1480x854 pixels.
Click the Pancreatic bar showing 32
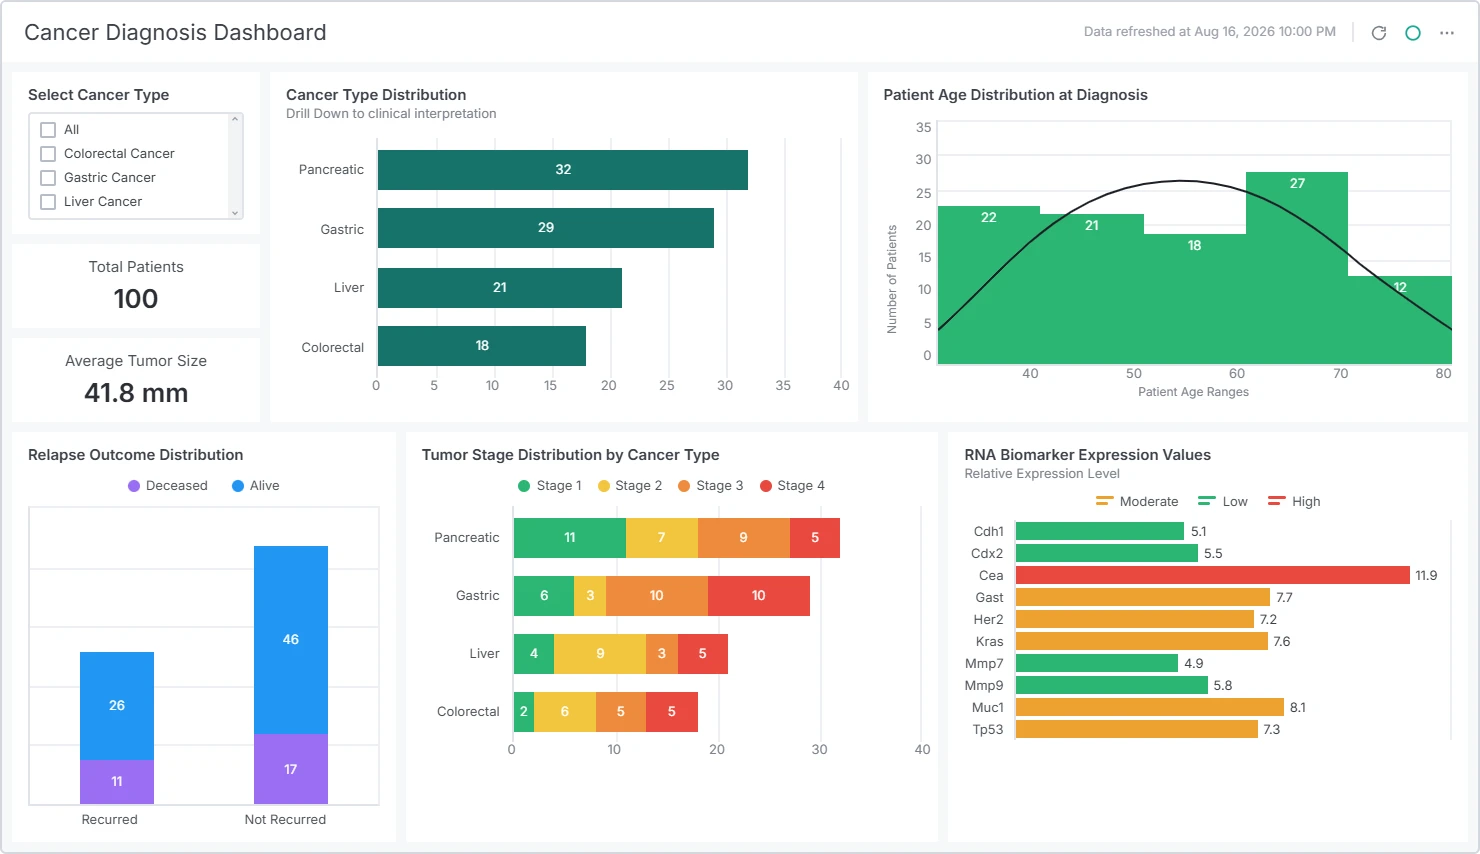point(563,170)
